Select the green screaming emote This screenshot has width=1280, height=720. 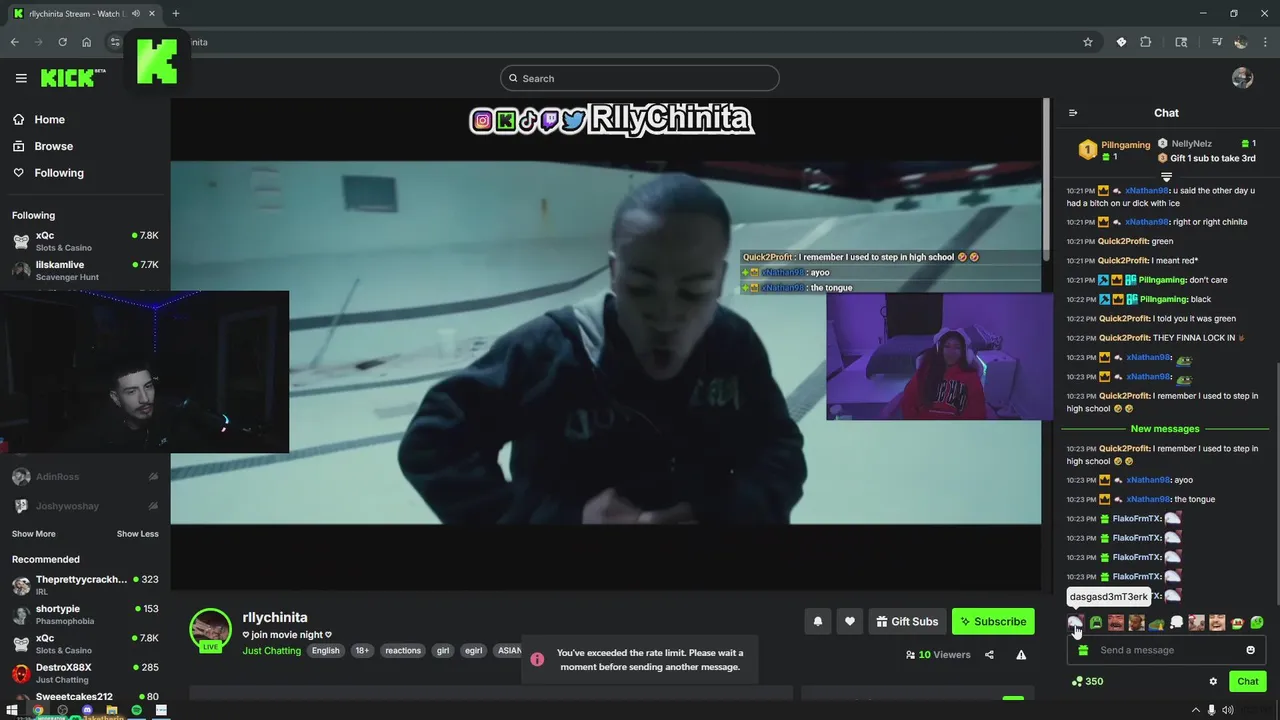tap(1096, 623)
